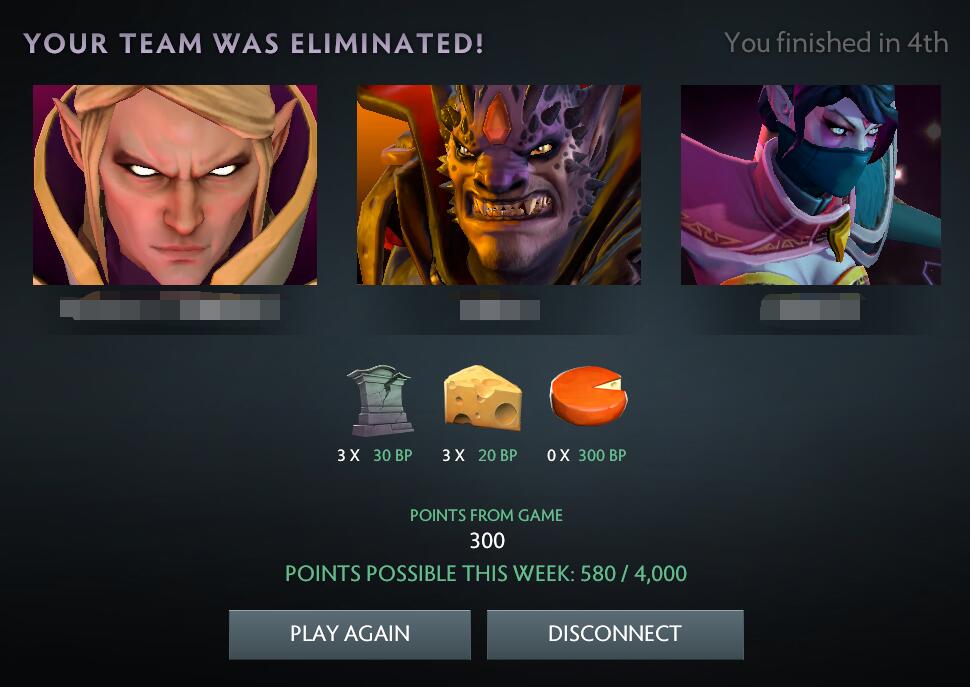Click Your Team Was Eliminated heading
This screenshot has height=687, width=970.
click(254, 43)
